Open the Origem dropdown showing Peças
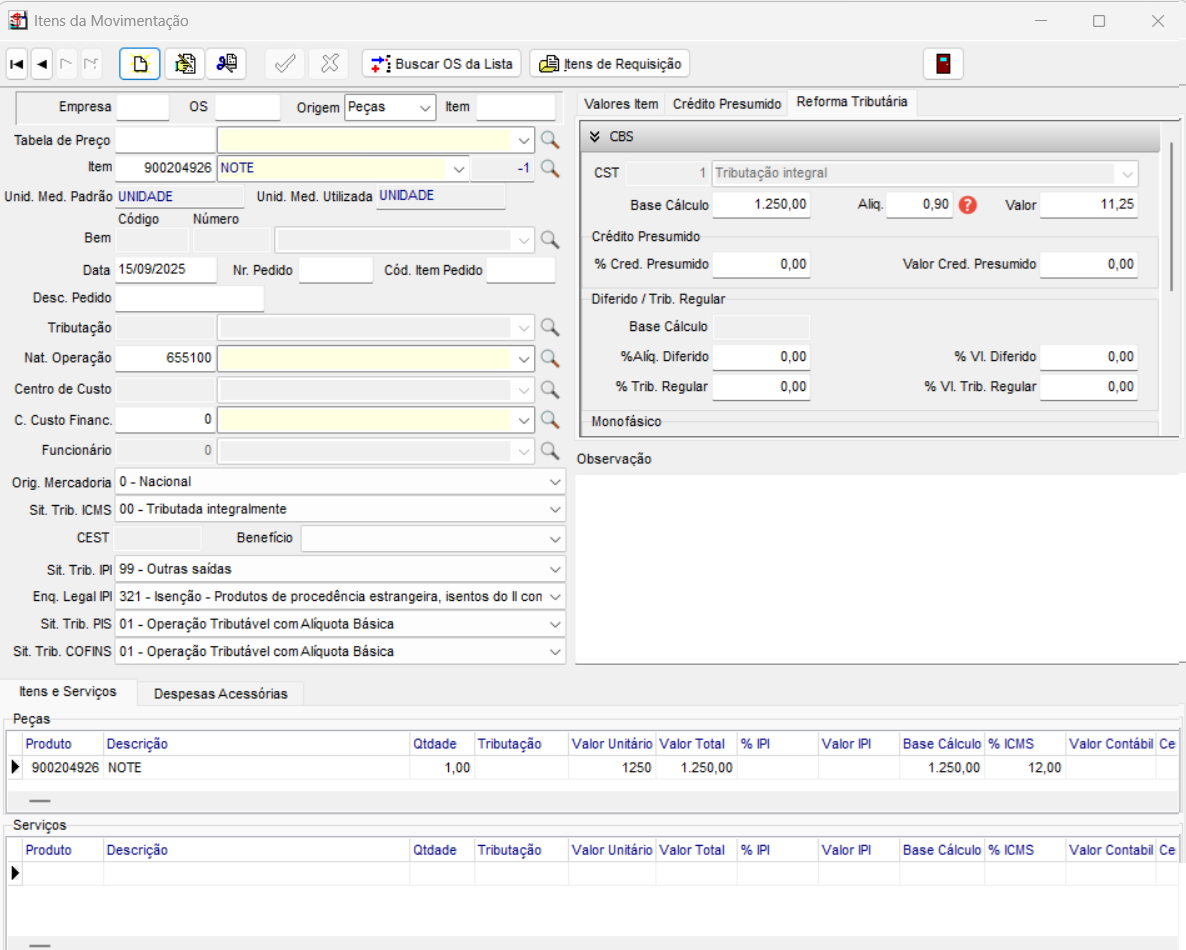 pyautogui.click(x=426, y=107)
